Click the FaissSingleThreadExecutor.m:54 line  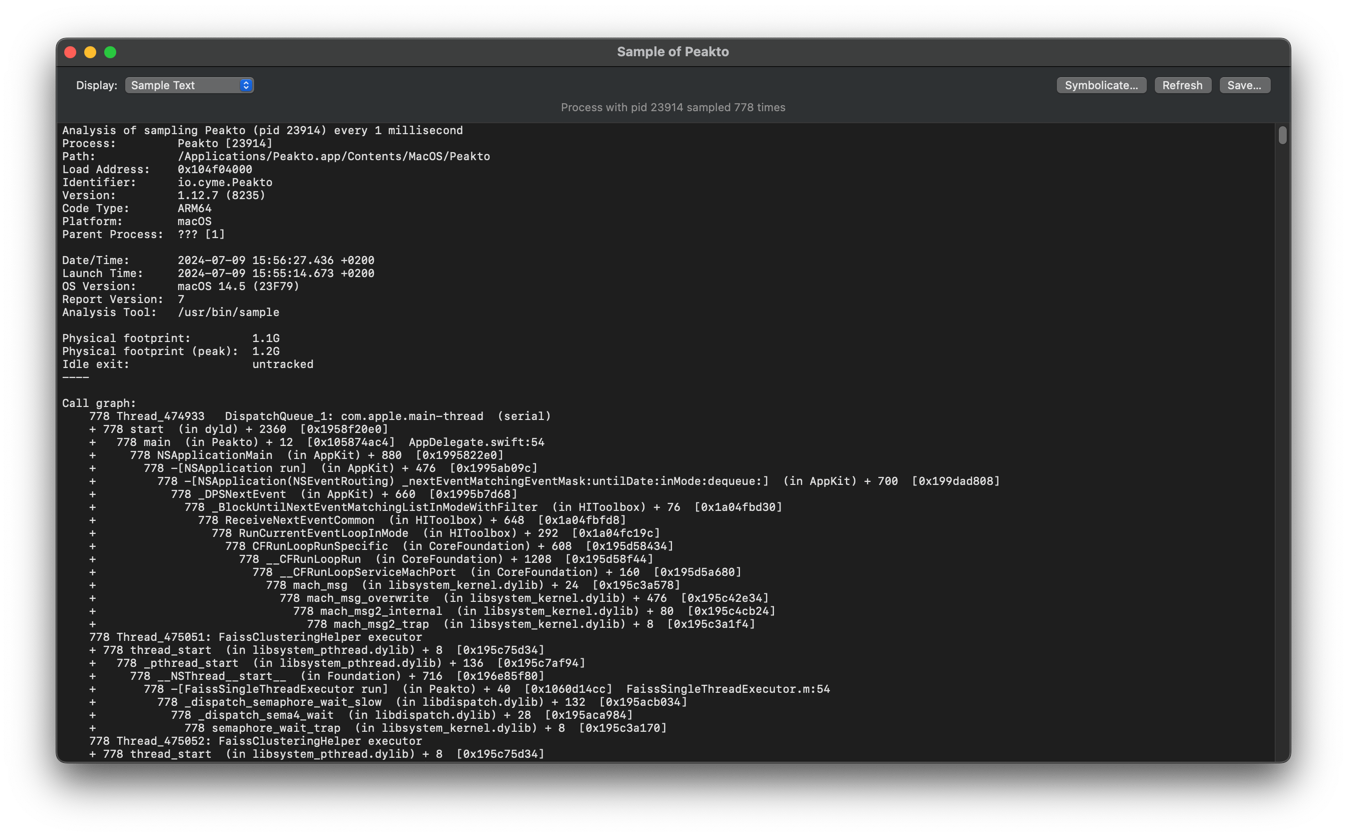(459, 689)
